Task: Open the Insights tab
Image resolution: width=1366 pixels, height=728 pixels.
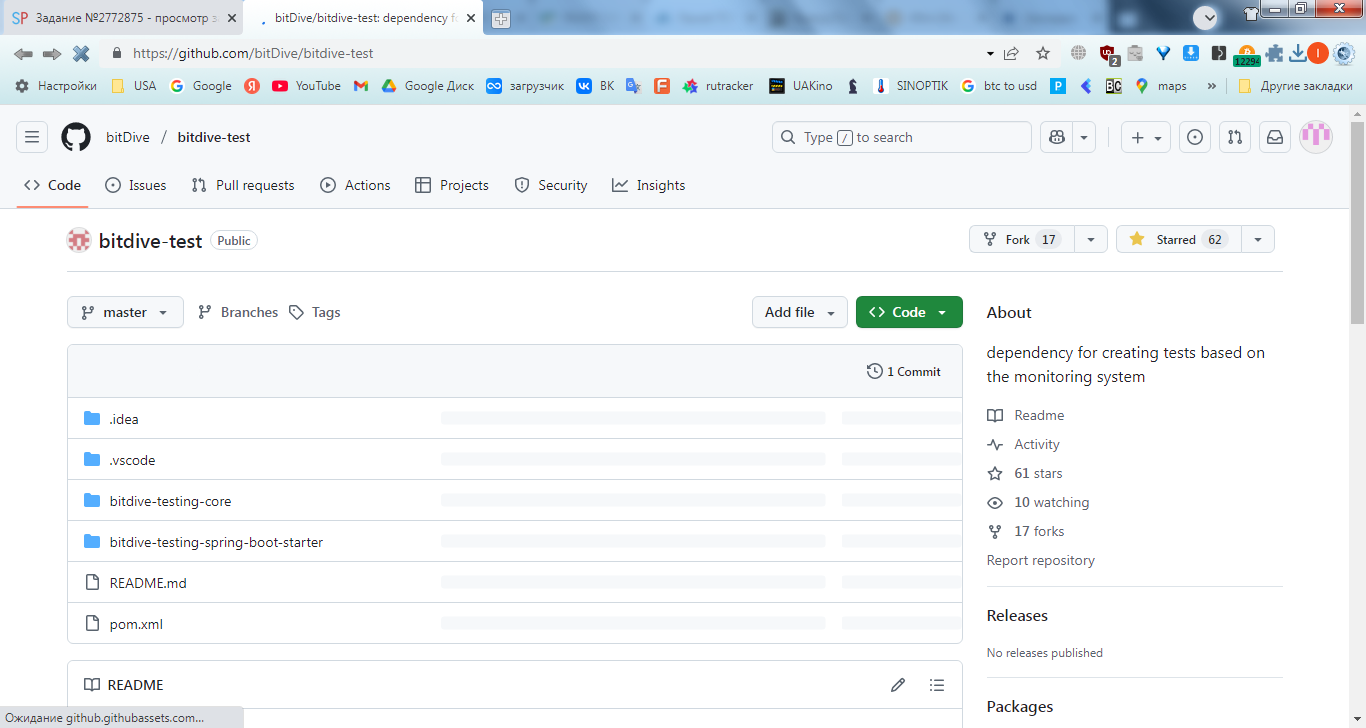Action: [649, 185]
